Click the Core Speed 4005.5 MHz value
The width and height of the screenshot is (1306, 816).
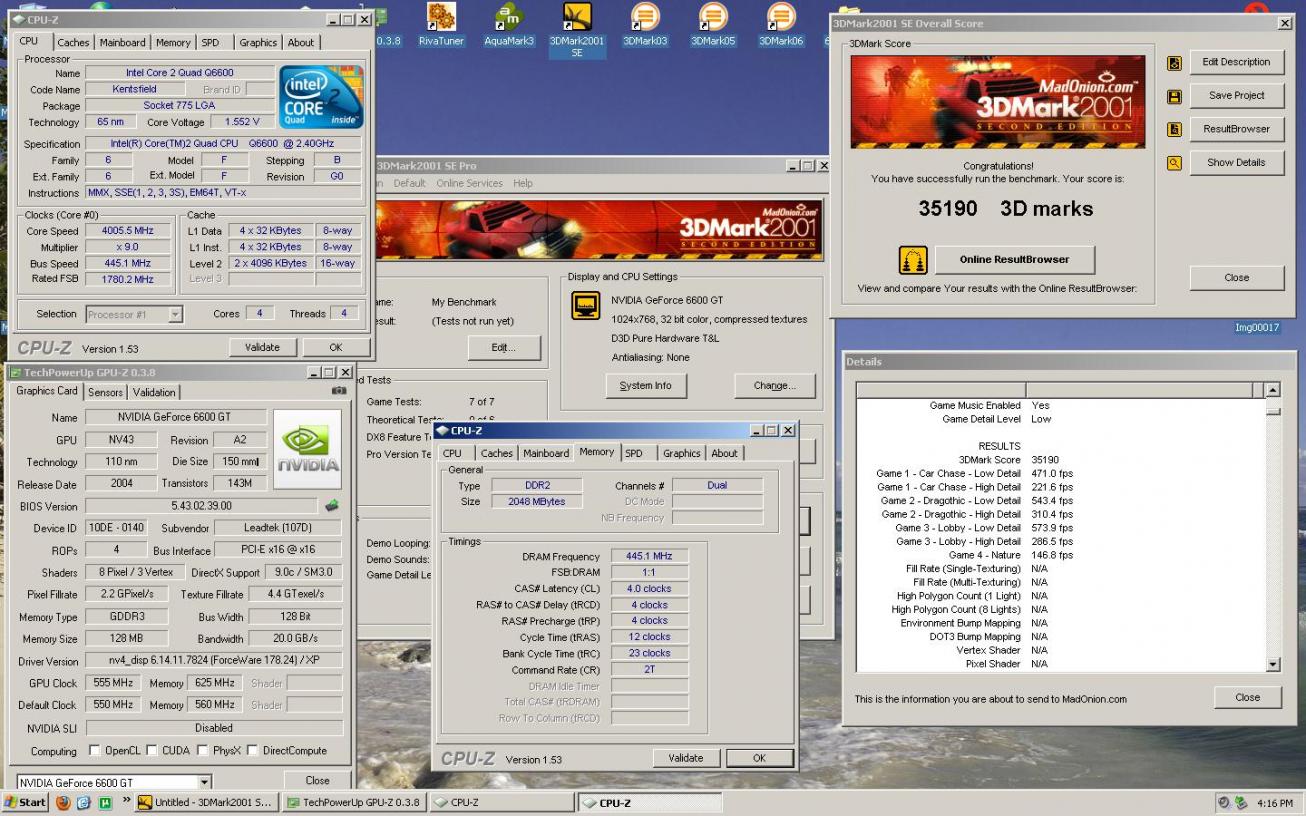[127, 231]
